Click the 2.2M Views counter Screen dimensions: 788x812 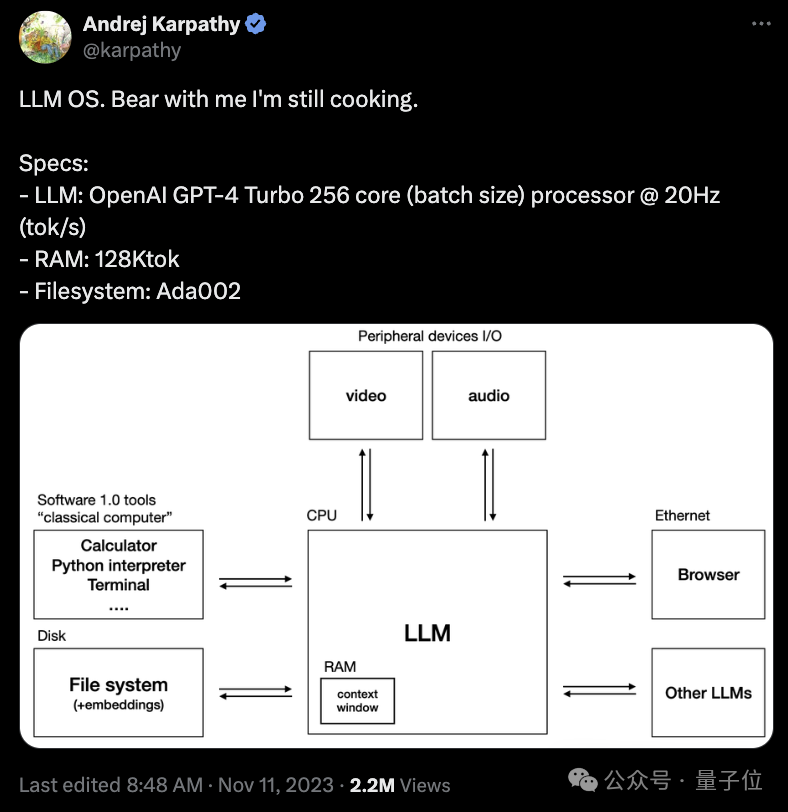400,785
